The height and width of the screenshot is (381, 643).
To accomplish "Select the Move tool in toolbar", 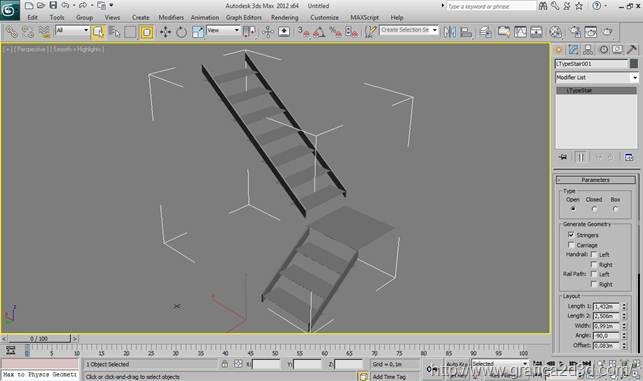I will point(165,32).
